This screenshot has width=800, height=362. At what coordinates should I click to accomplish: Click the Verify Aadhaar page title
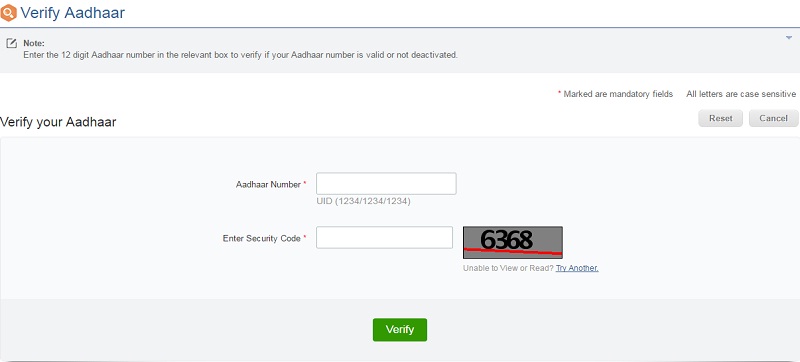(72, 13)
